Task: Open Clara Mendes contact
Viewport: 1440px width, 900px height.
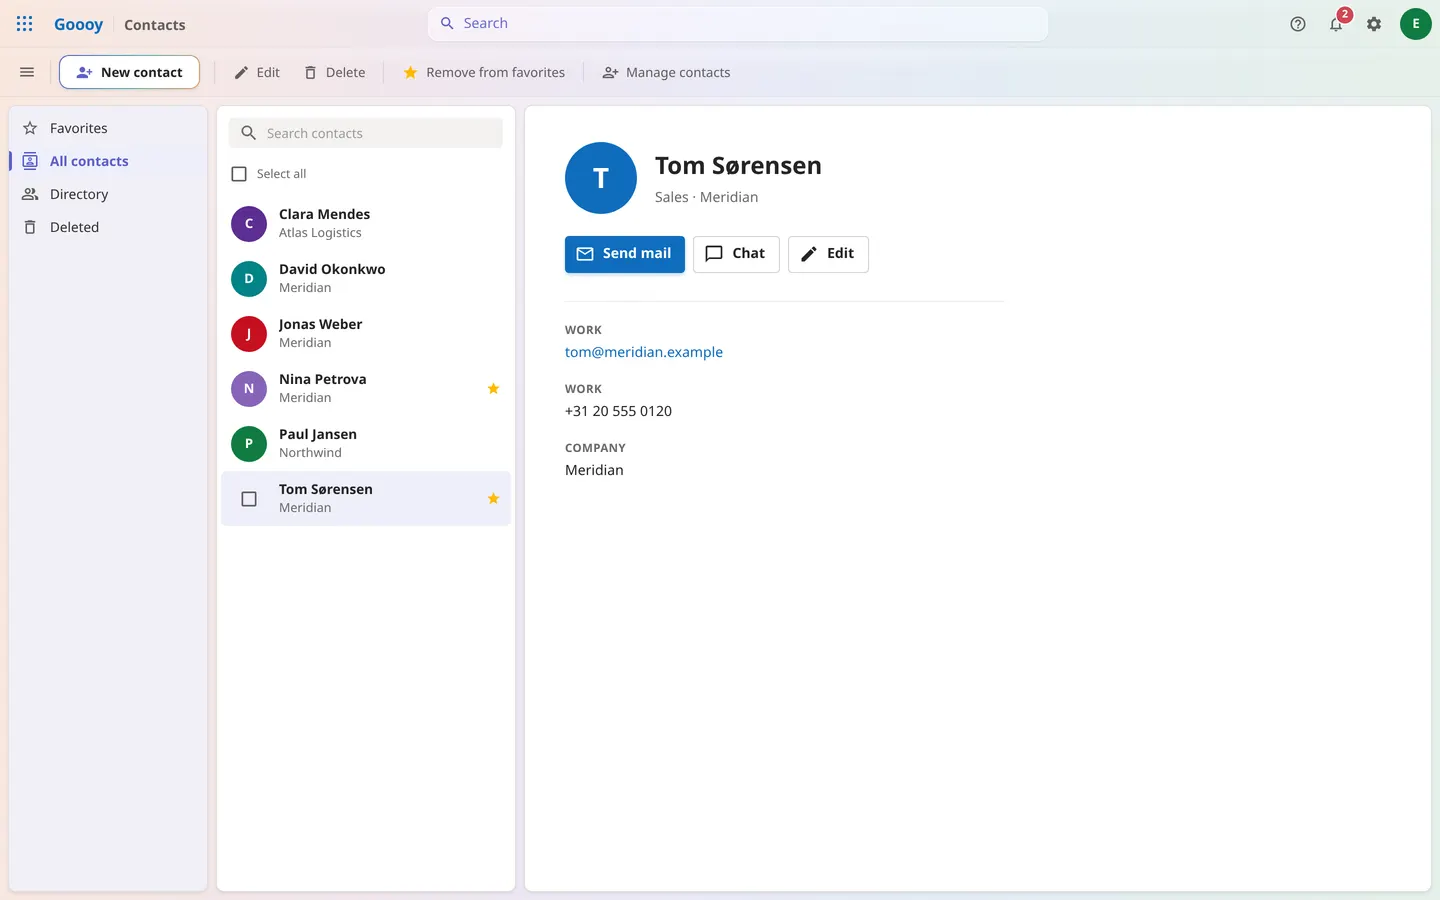Action: click(x=366, y=223)
